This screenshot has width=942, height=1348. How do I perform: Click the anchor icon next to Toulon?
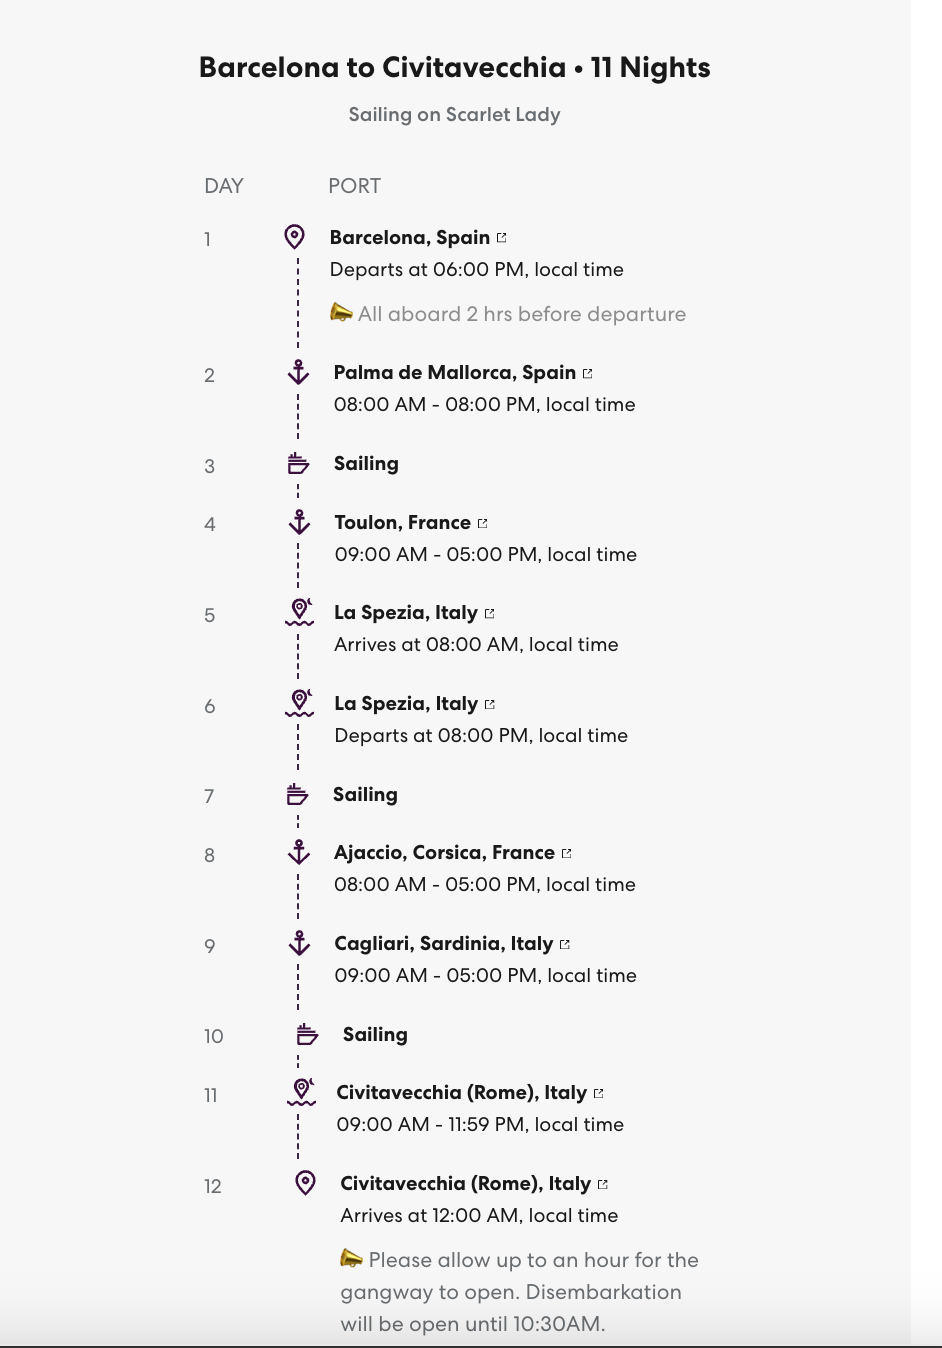click(x=298, y=522)
